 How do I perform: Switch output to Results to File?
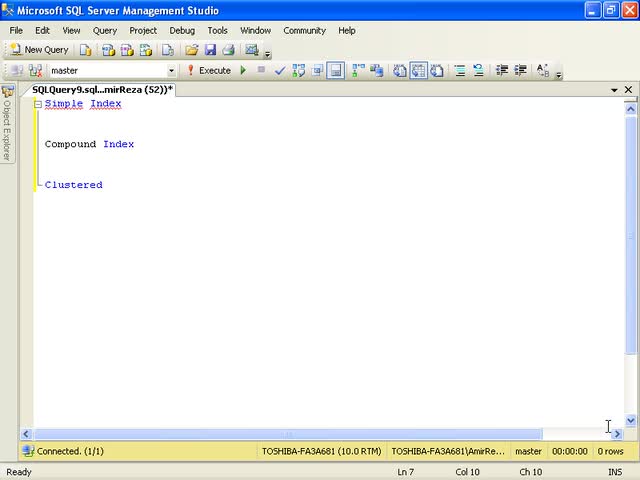[x=437, y=71]
